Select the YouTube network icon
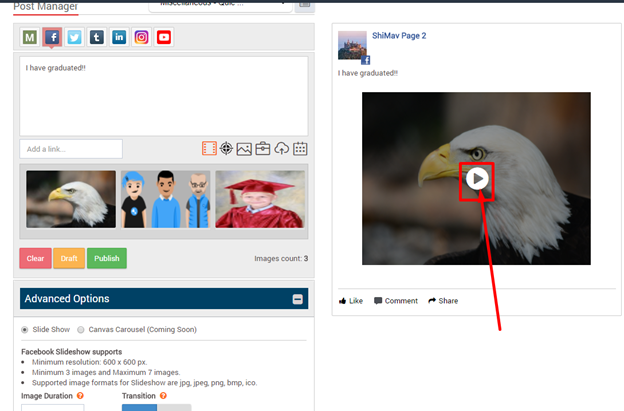The width and height of the screenshot is (624, 411). 164,37
